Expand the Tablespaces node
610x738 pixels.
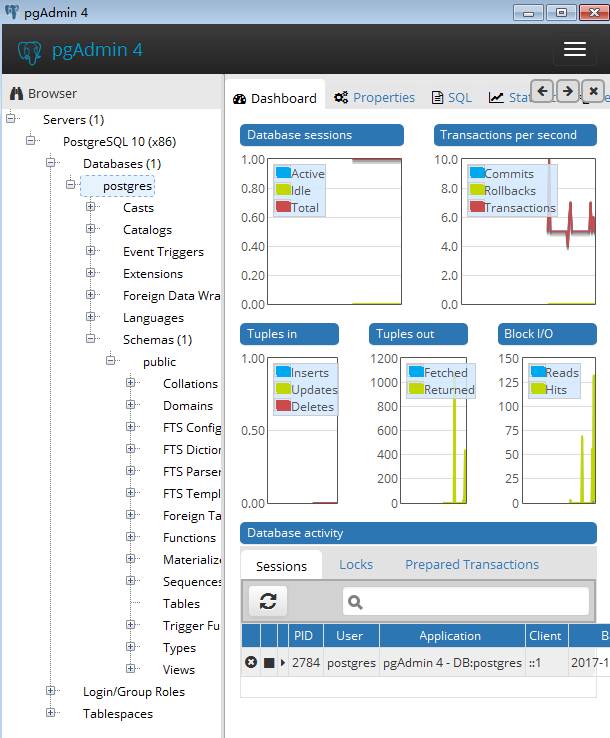[x=51, y=712]
